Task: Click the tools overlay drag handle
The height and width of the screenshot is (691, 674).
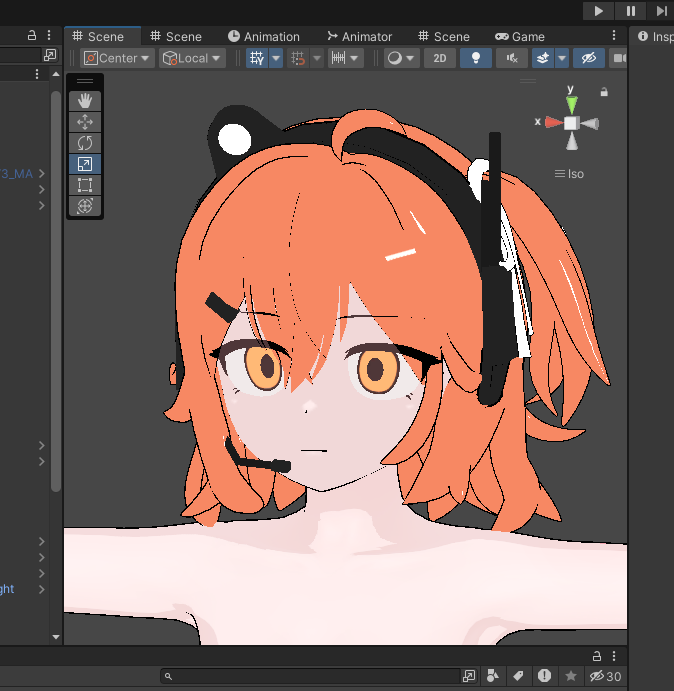Action: pos(85,81)
